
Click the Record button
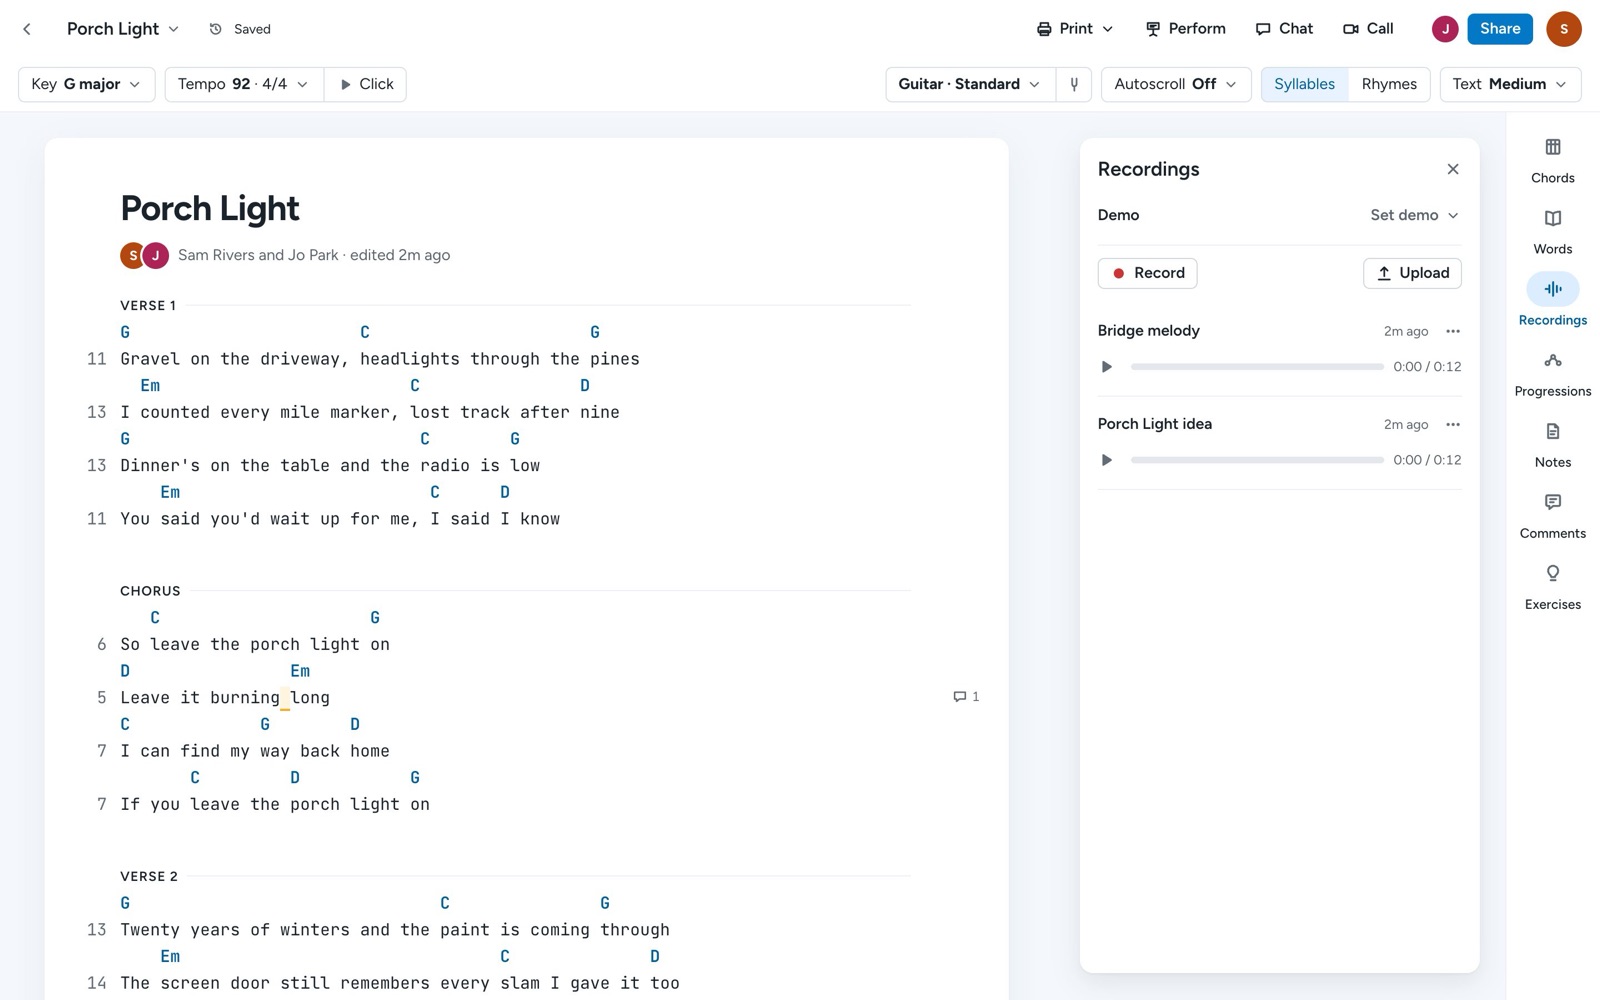[x=1147, y=273]
